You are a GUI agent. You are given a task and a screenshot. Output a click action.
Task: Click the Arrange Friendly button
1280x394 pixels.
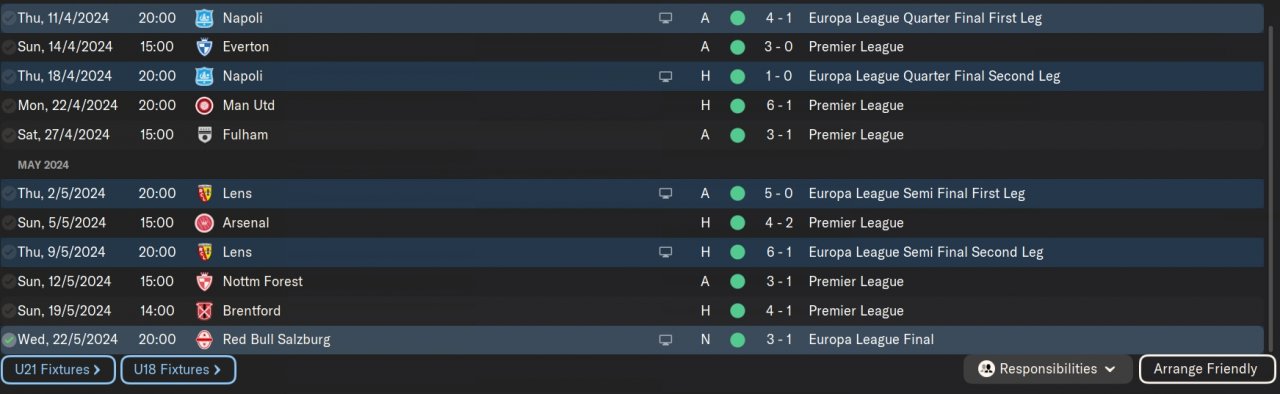[x=1207, y=369]
